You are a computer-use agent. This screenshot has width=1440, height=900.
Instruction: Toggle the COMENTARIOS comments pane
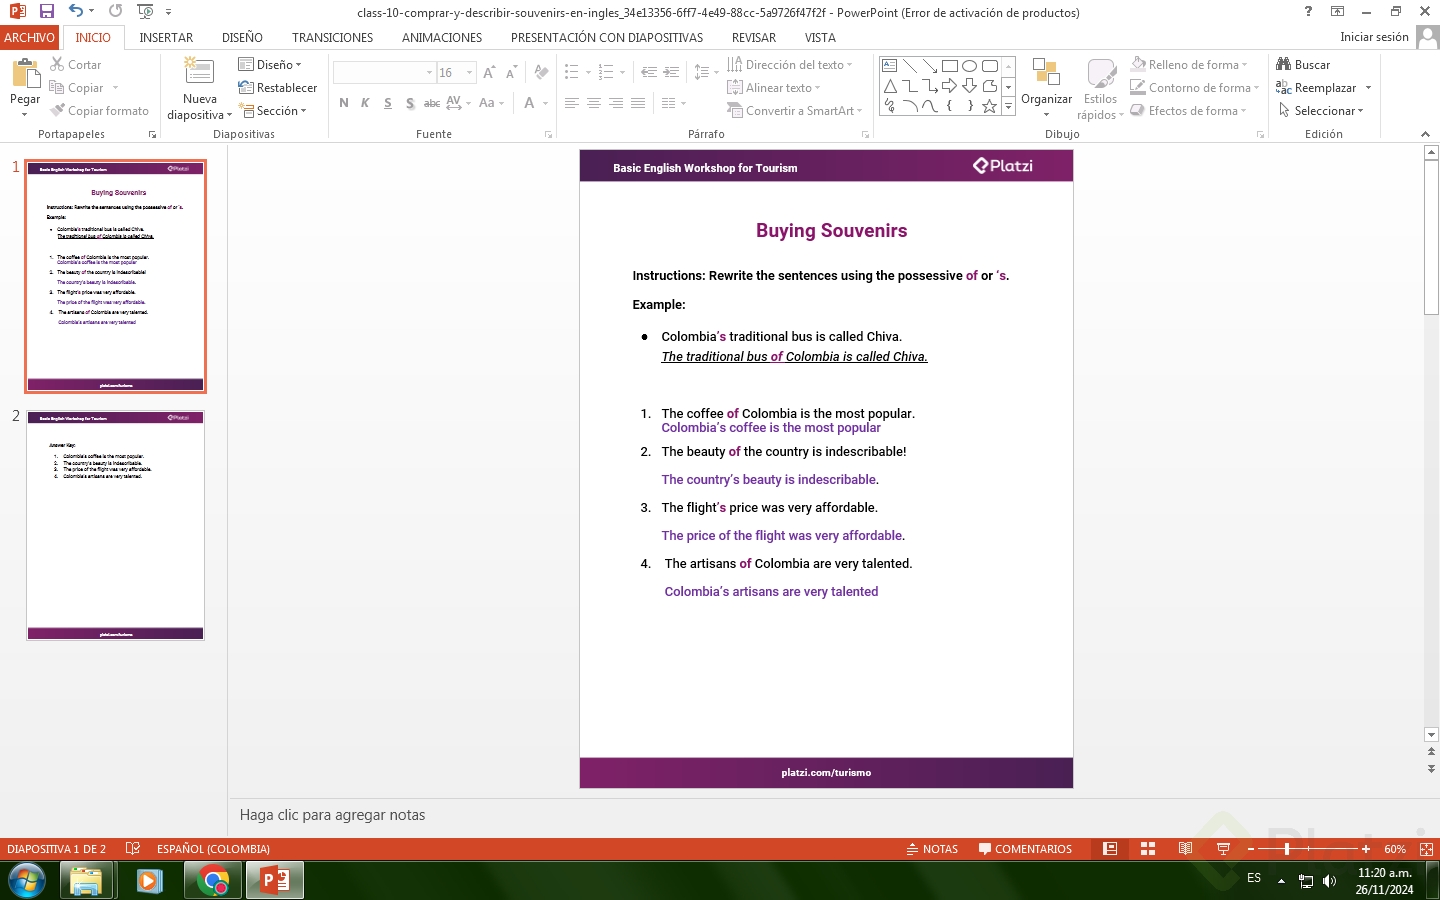pos(1025,849)
